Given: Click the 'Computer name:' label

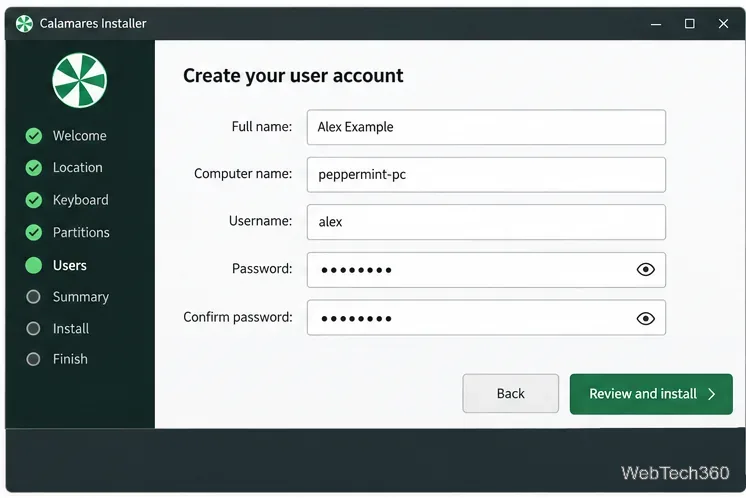Looking at the screenshot, I should coord(243,174).
